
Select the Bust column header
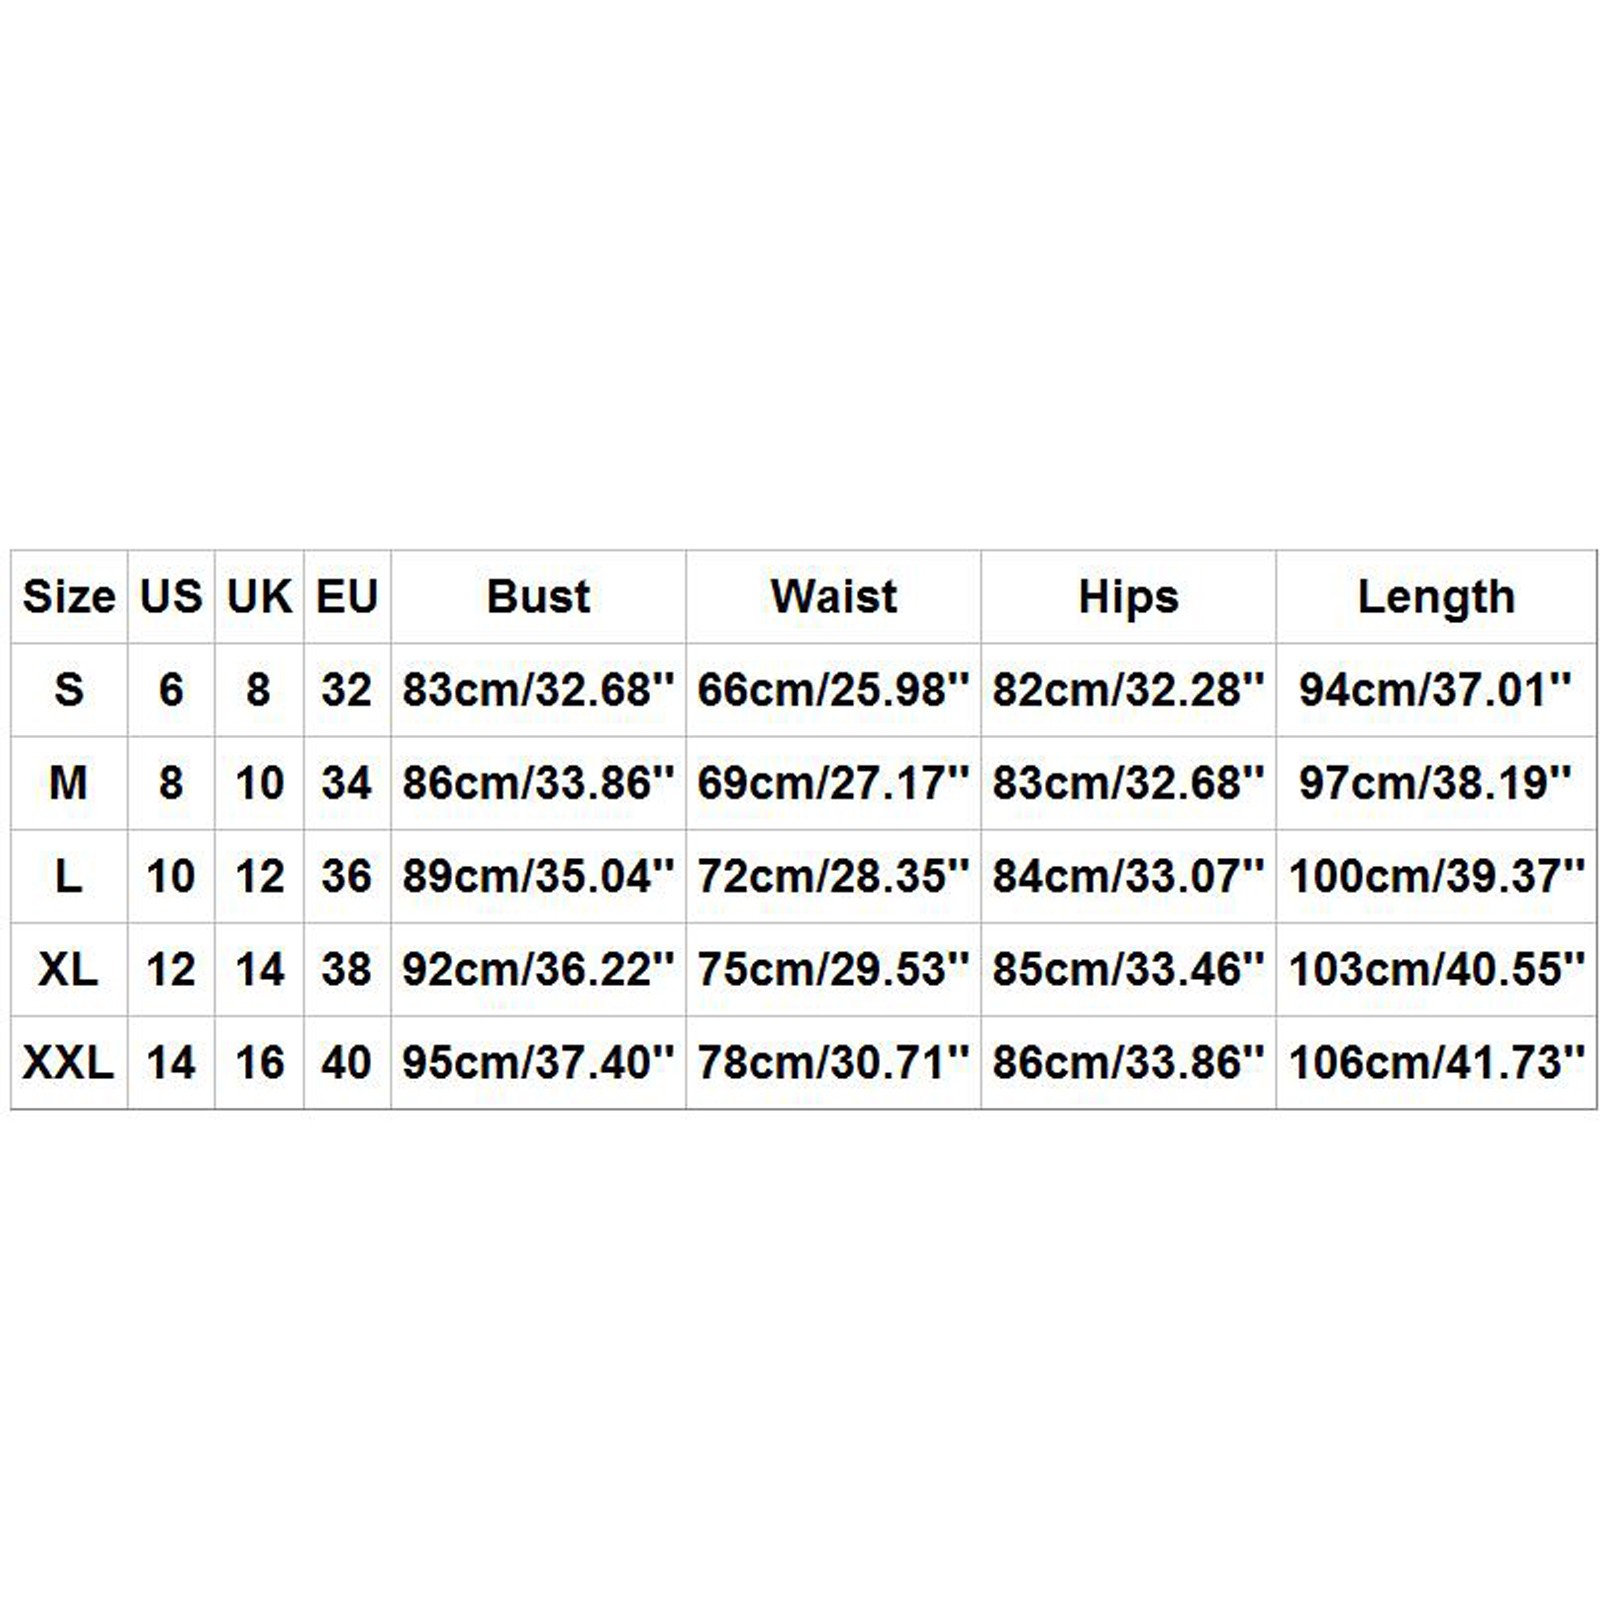click(x=538, y=597)
